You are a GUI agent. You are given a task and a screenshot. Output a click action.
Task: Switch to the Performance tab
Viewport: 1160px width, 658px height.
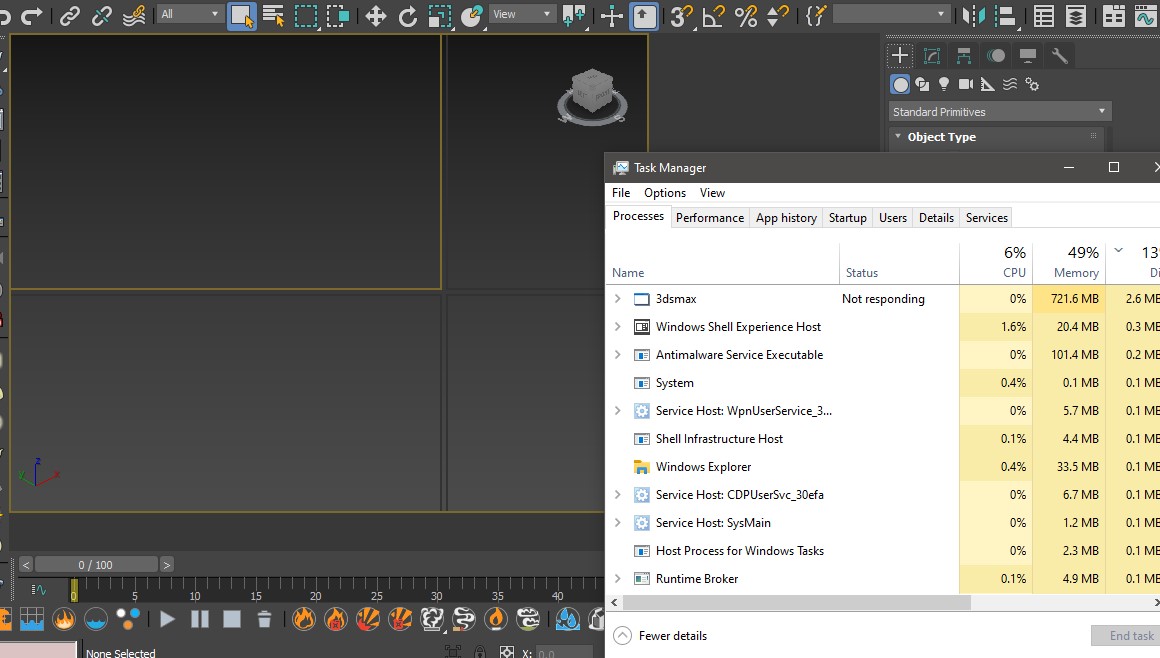point(709,218)
